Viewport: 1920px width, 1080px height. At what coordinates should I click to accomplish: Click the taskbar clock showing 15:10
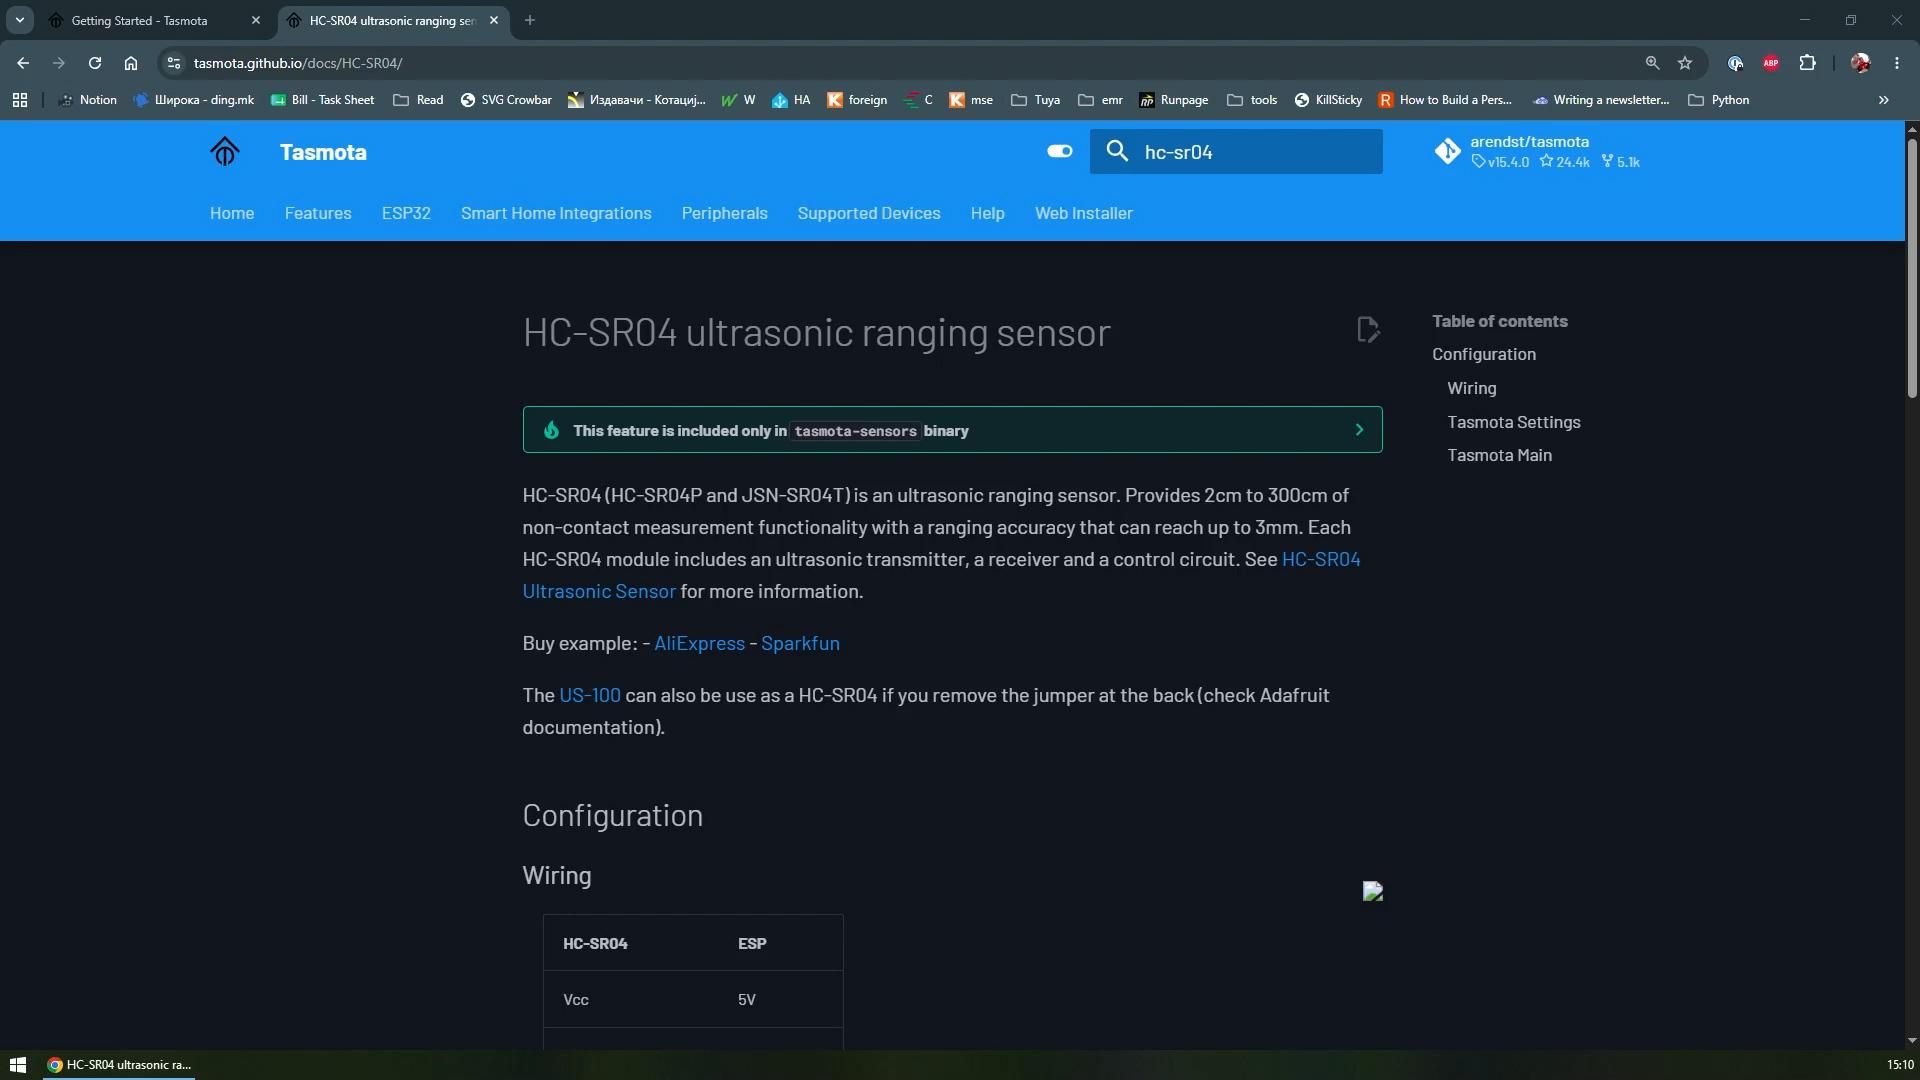(x=1900, y=1065)
